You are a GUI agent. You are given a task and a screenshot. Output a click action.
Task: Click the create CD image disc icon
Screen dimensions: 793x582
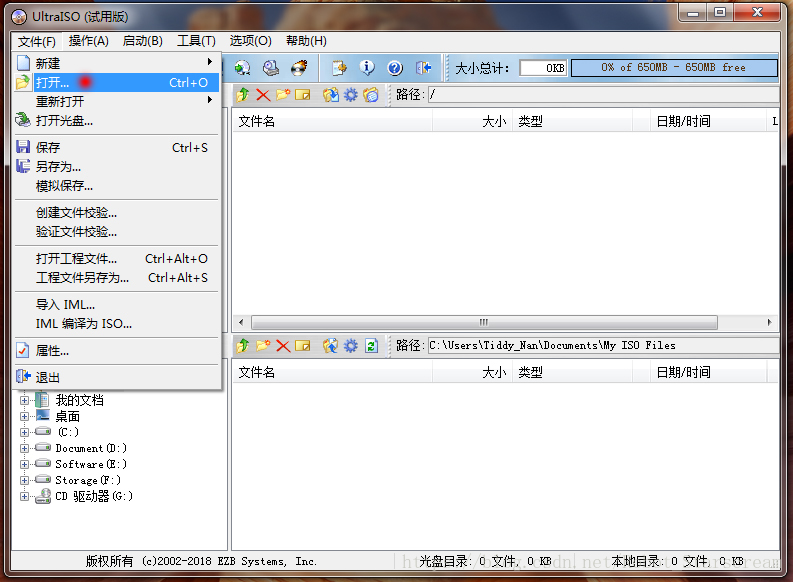[x=243, y=68]
